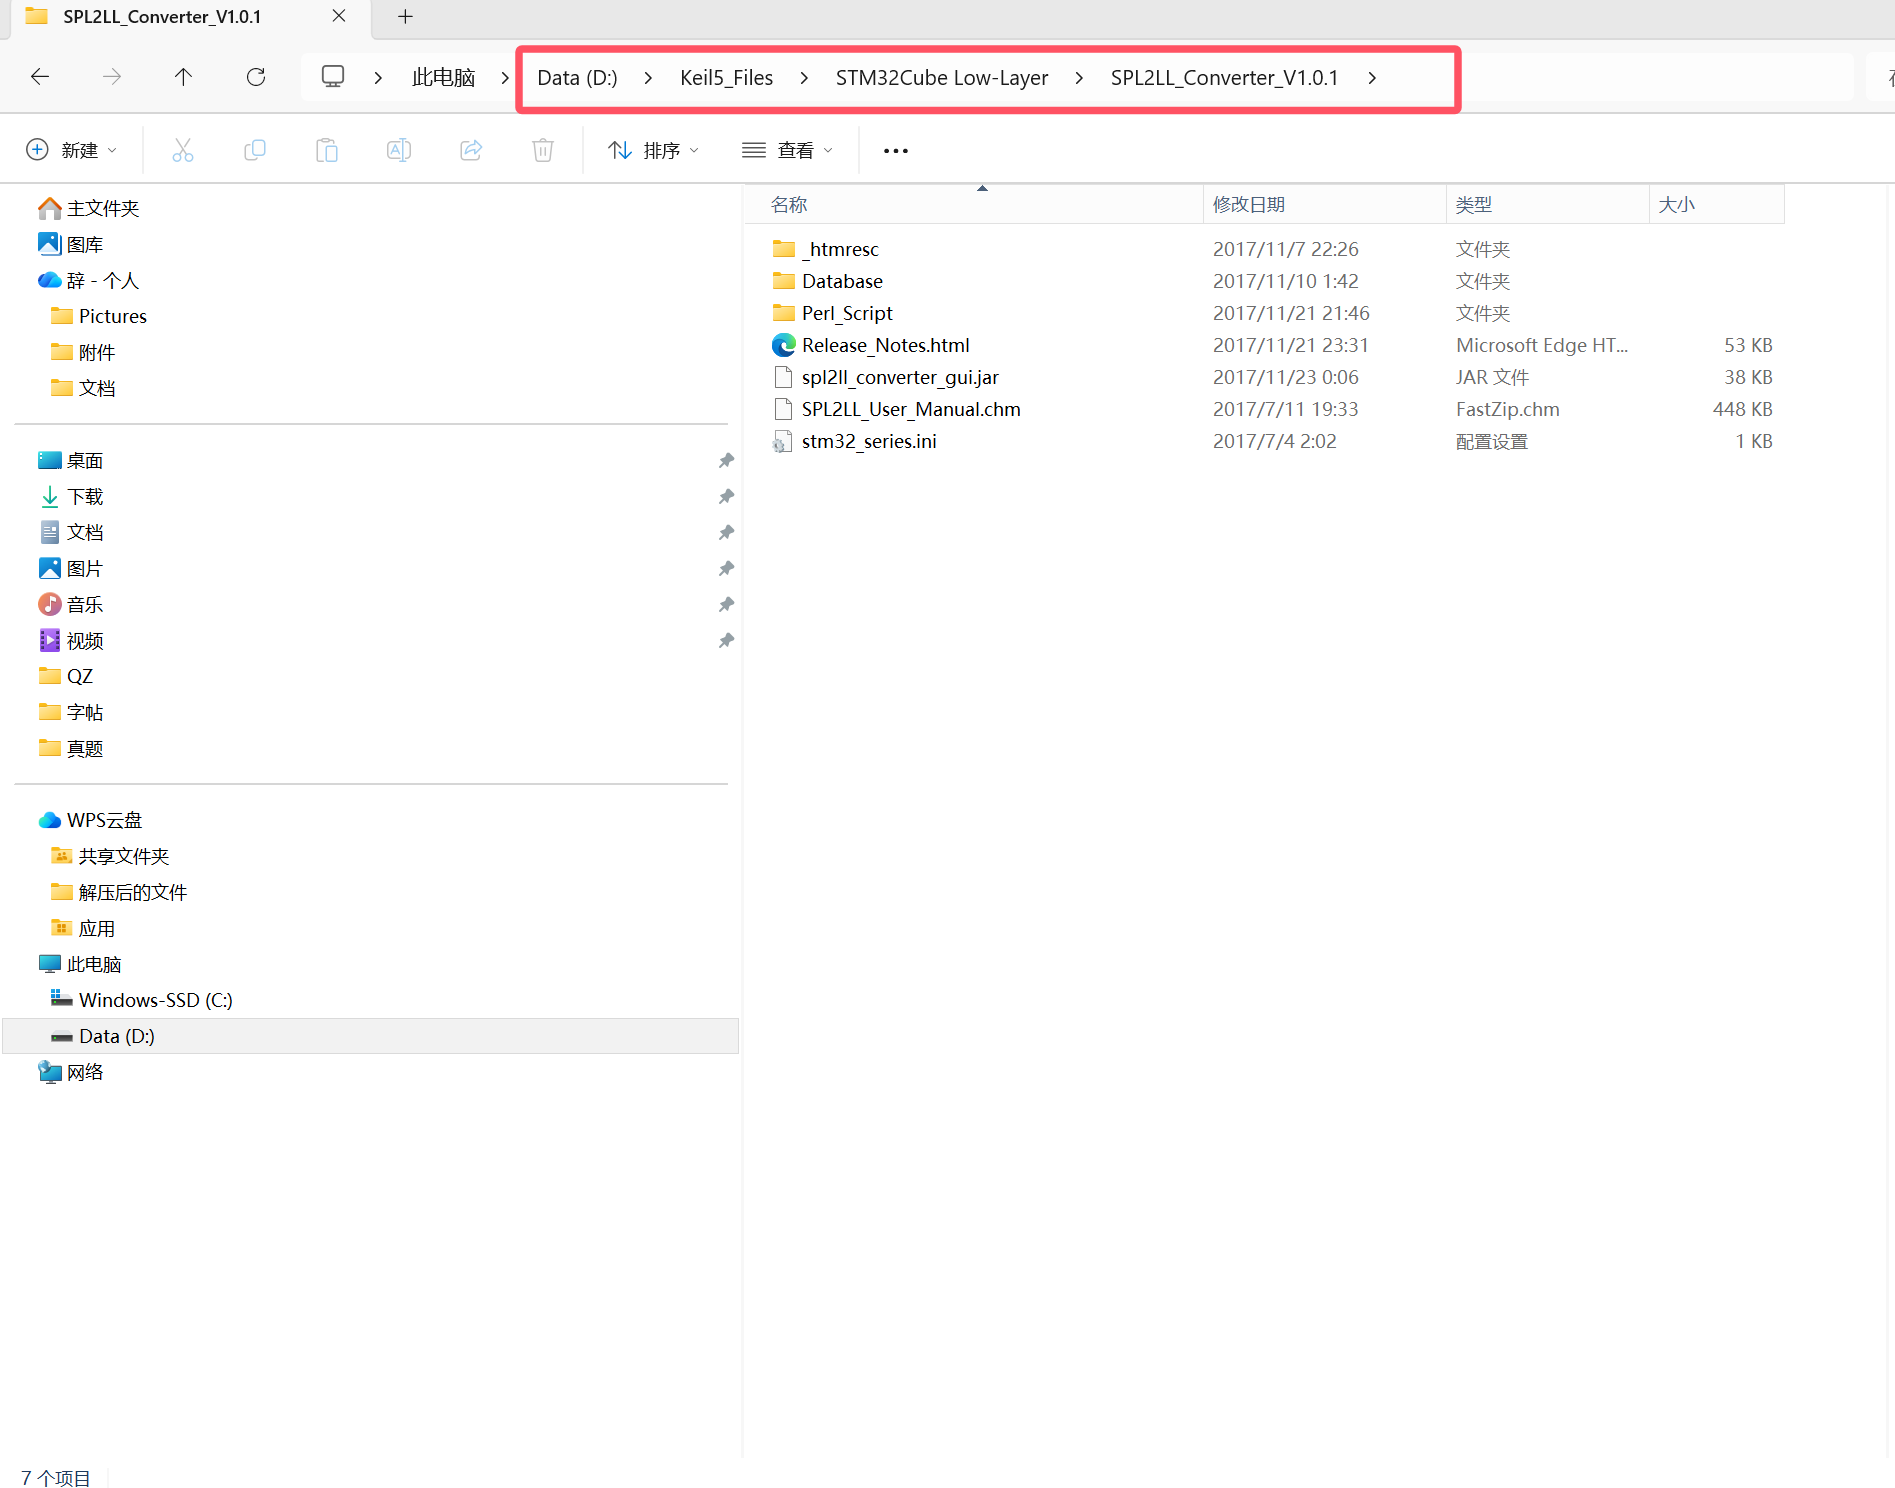This screenshot has width=1895, height=1488.
Task: Click the Up arrow navigation icon
Action: pos(183,76)
